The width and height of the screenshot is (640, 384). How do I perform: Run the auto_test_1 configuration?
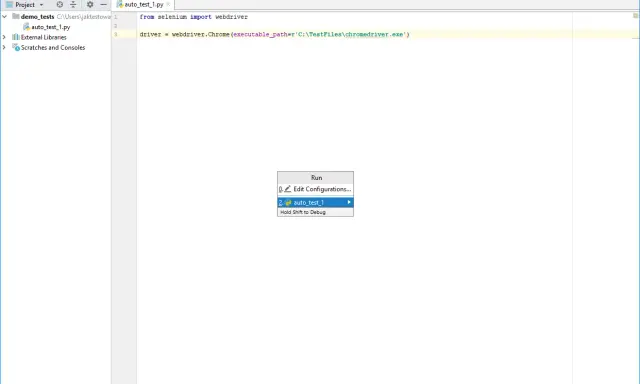(x=316, y=202)
